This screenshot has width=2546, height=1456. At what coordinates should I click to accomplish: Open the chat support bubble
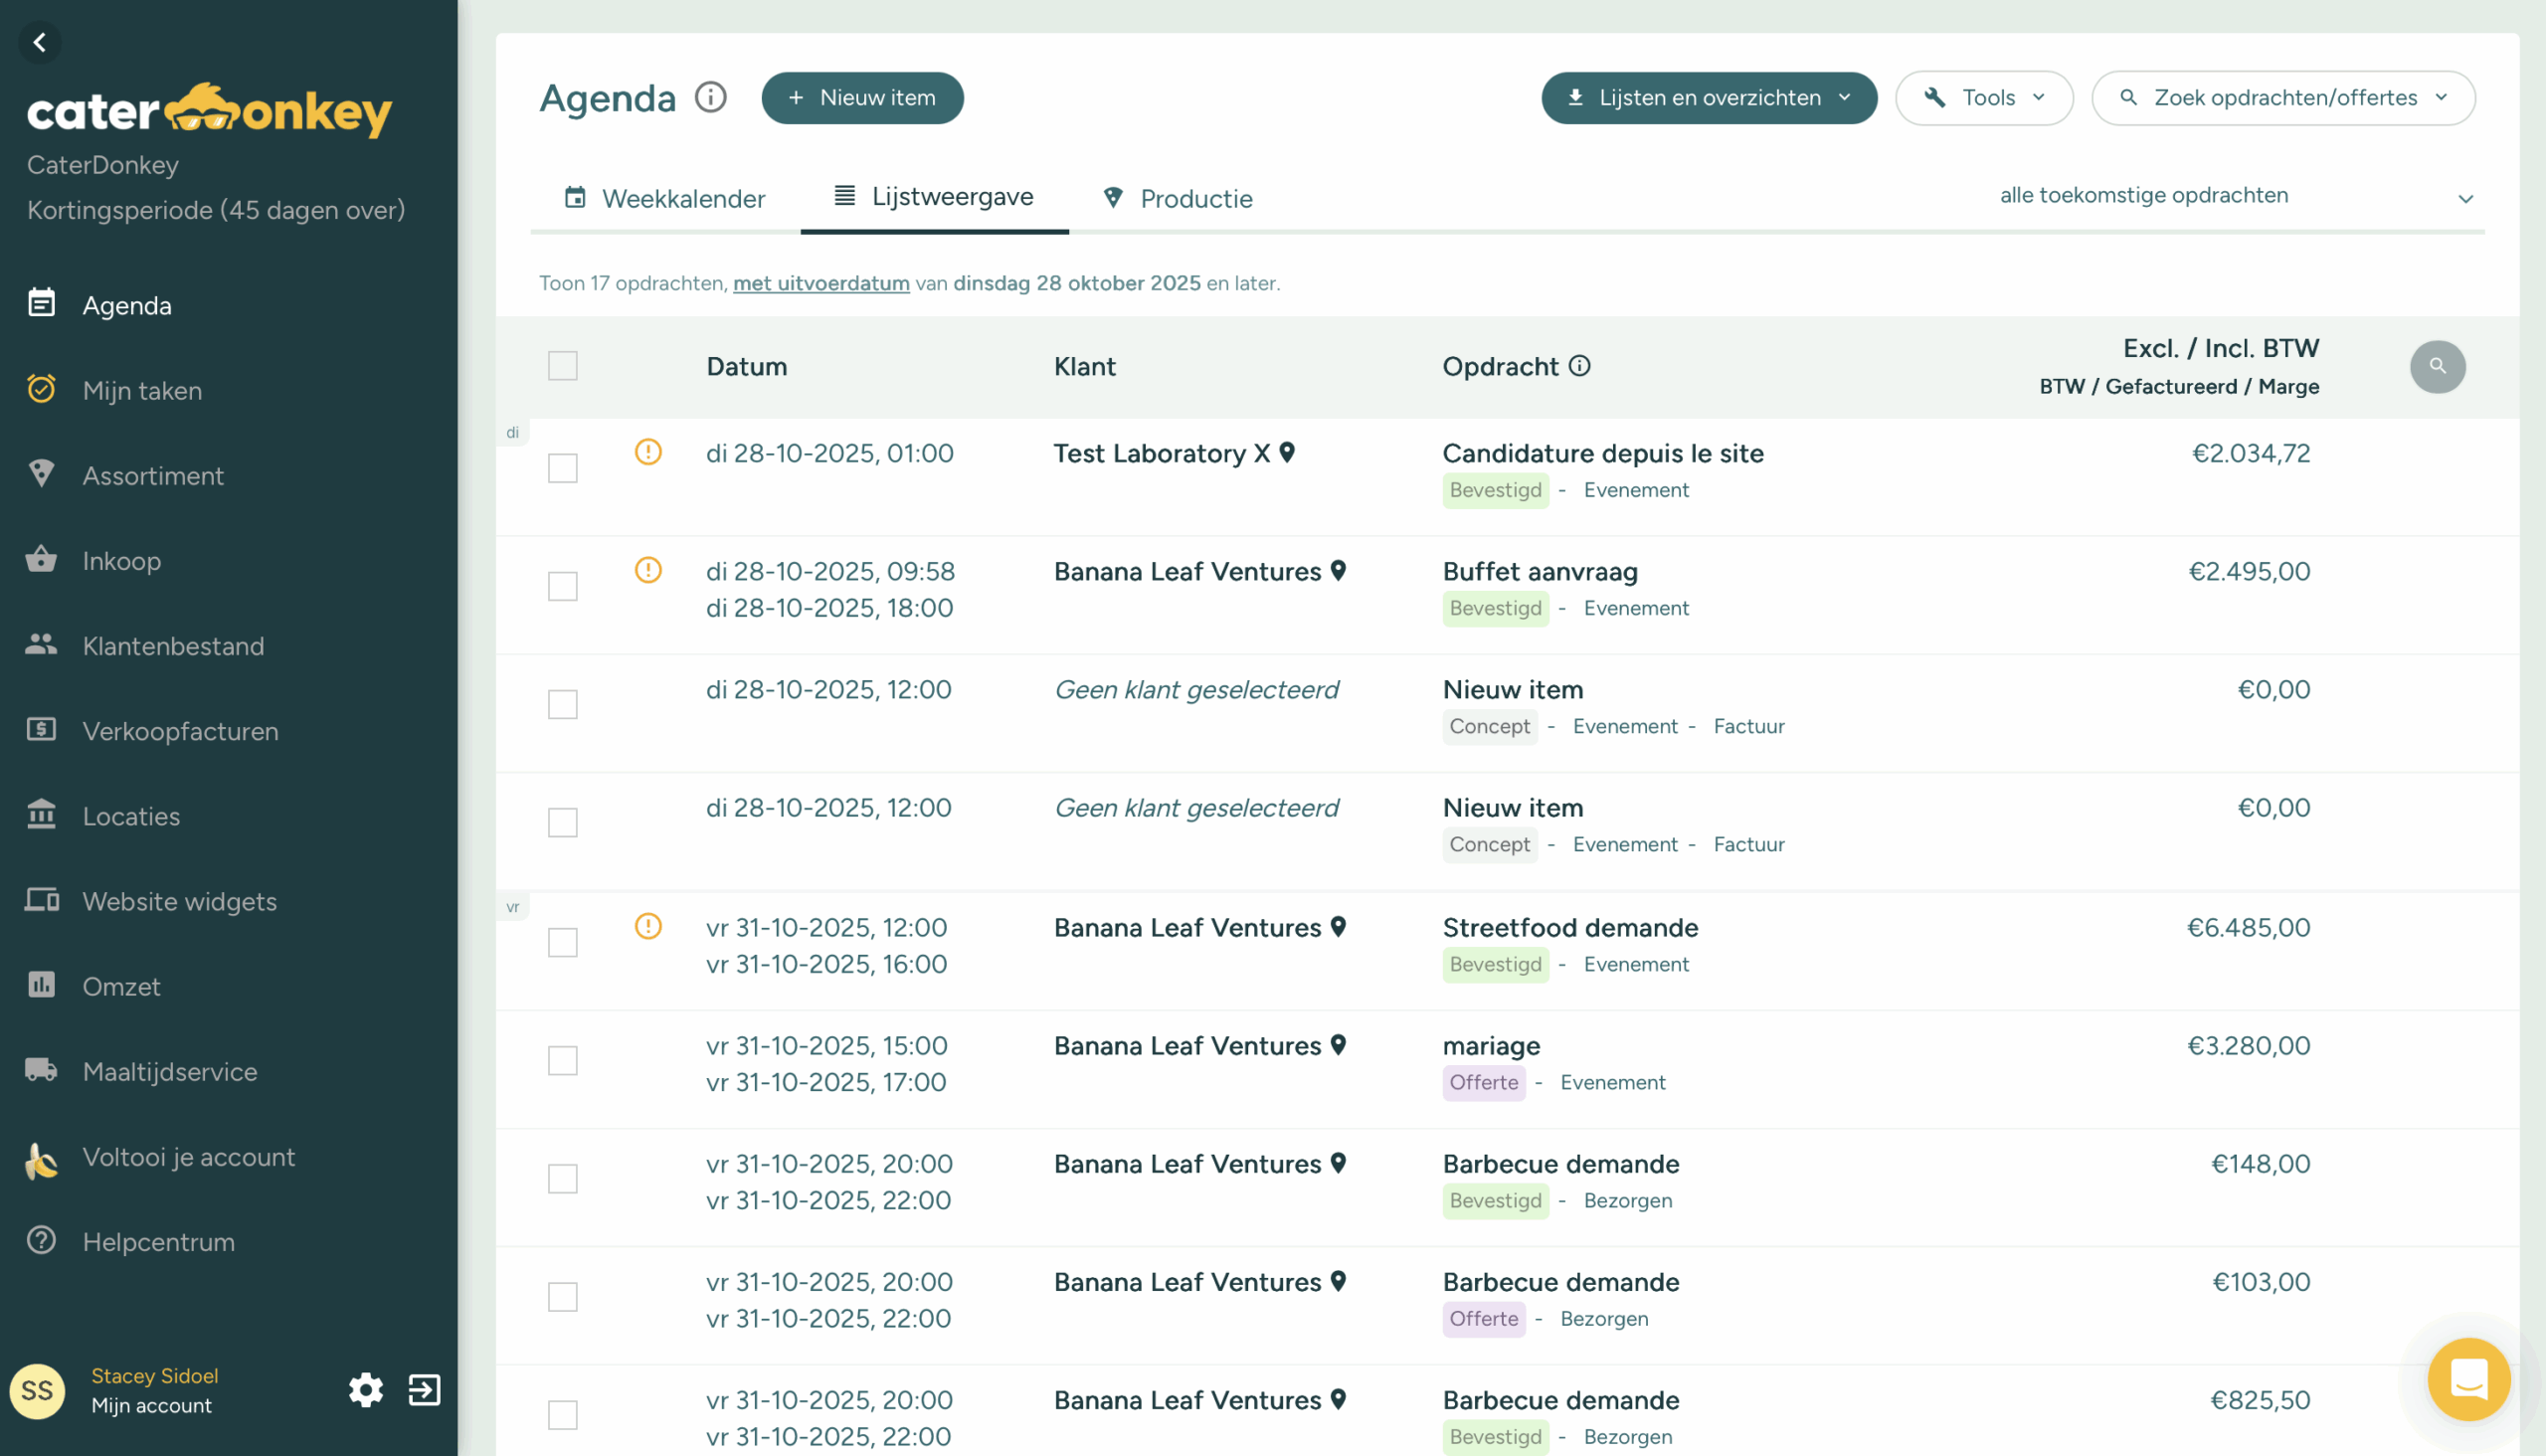point(2468,1379)
